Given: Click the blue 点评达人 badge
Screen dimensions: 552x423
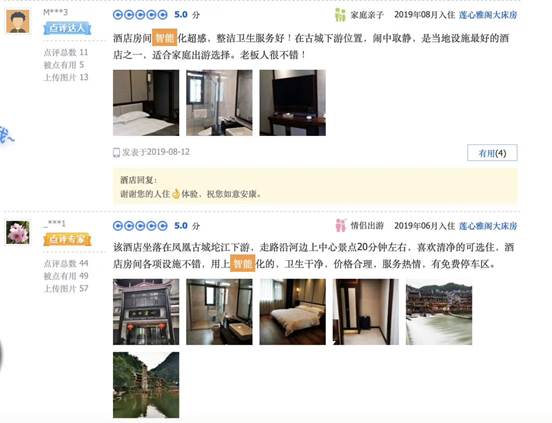Looking at the screenshot, I should tap(67, 29).
